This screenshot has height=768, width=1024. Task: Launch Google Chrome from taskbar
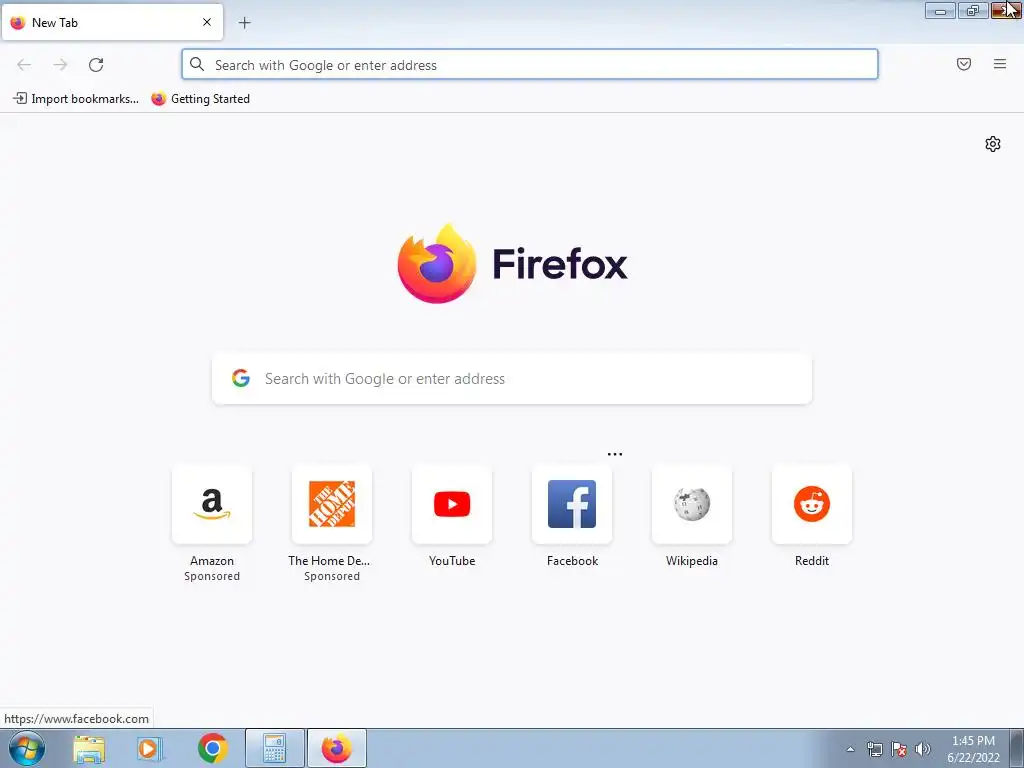[213, 748]
